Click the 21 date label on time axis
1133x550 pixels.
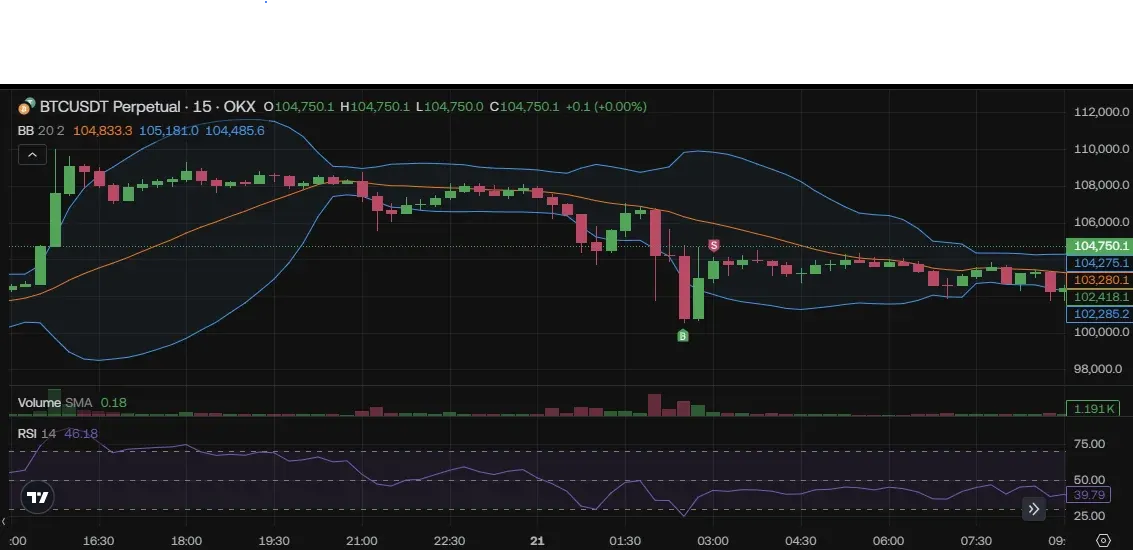click(536, 541)
